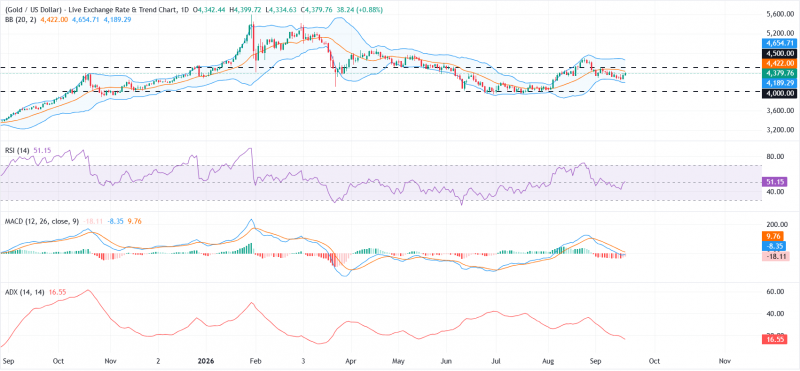Click the 80.00 label on RSI axis
The width and height of the screenshot is (800, 371).
pyautogui.click(x=776, y=157)
